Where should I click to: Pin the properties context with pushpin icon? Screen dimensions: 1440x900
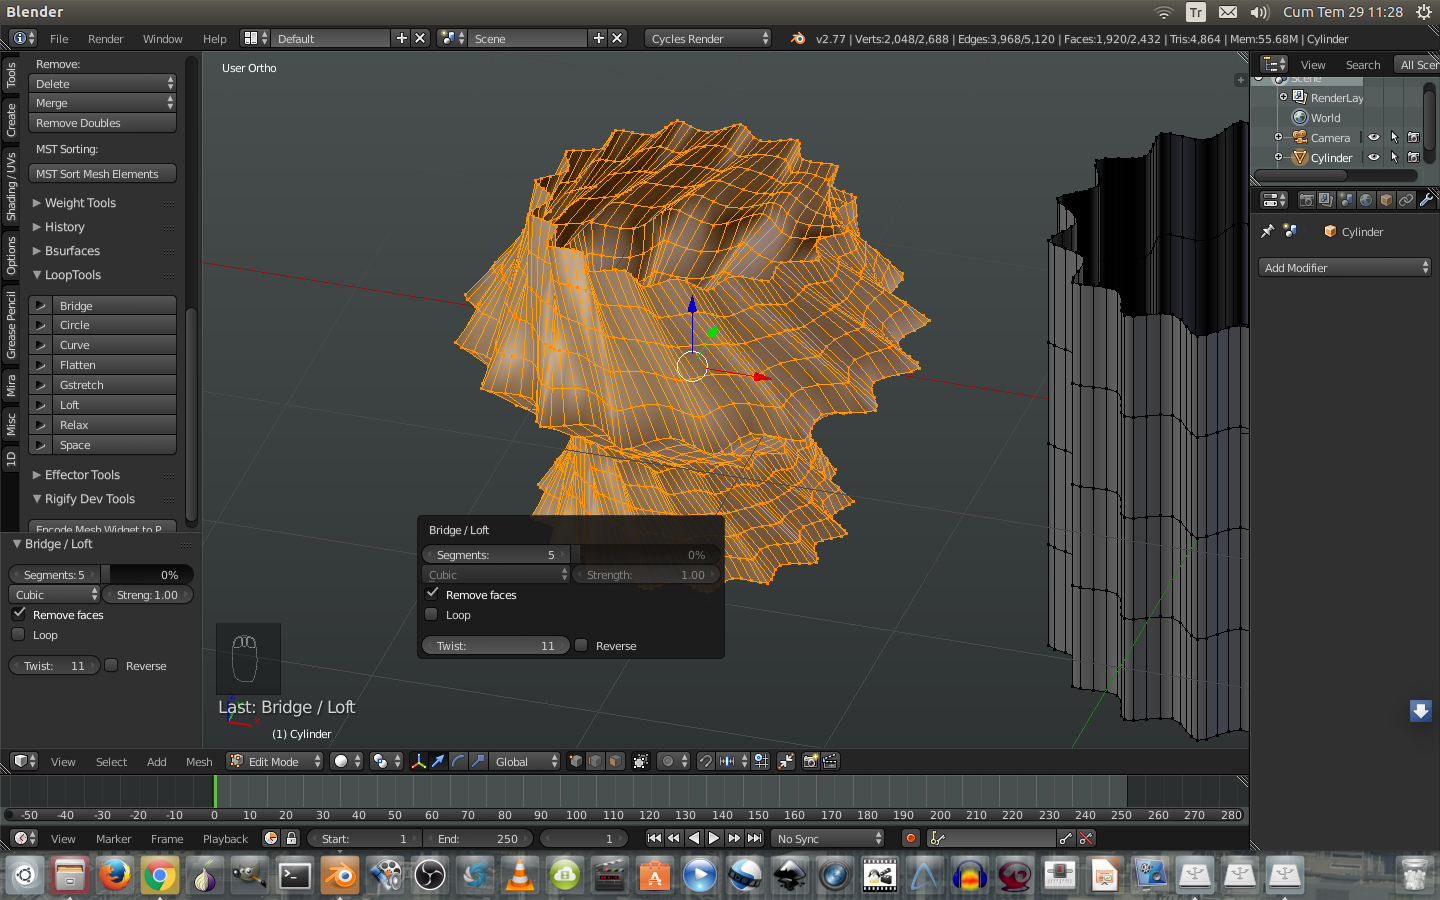pyautogui.click(x=1268, y=231)
